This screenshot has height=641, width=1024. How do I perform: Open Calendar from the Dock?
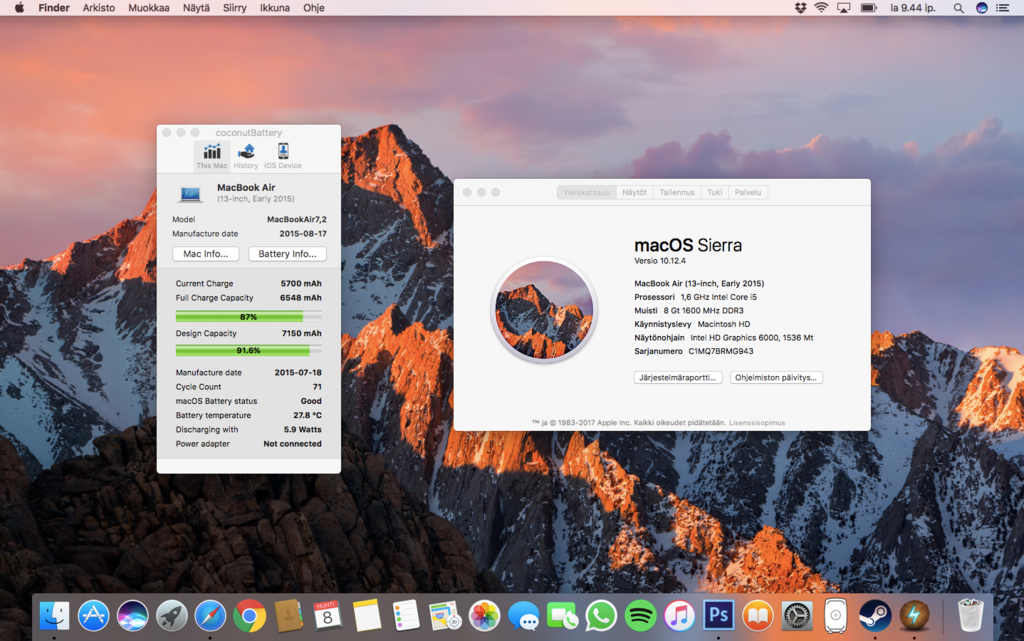point(327,616)
